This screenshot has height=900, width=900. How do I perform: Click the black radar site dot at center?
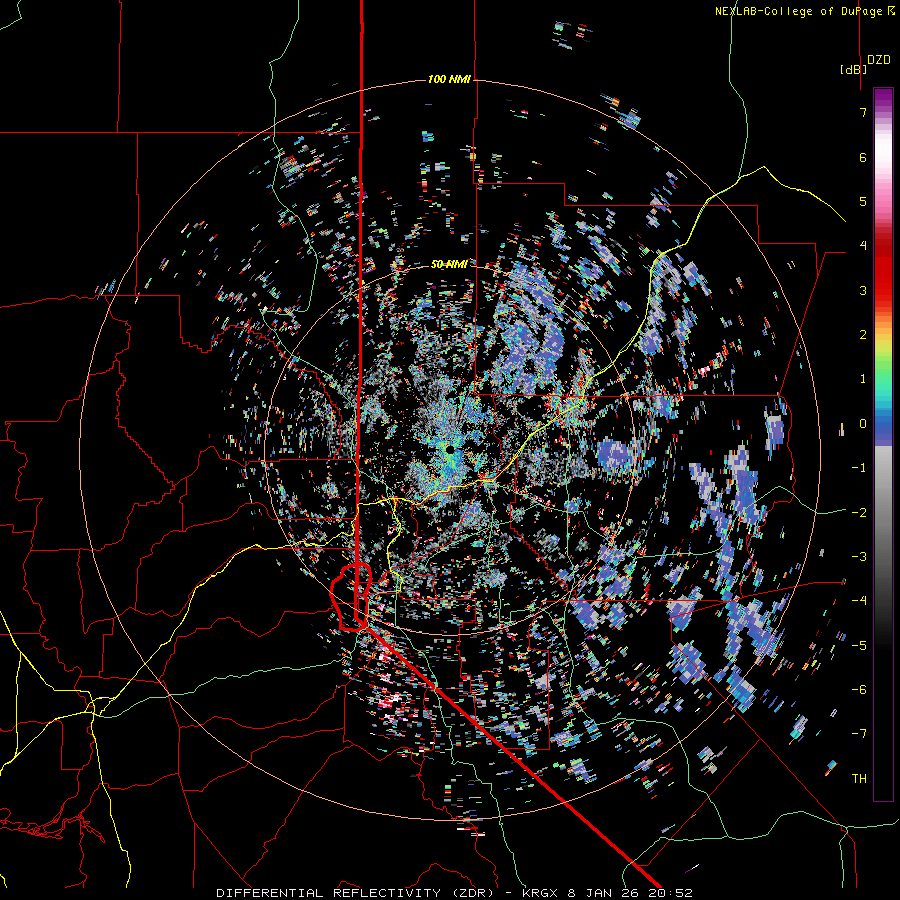[450, 449]
